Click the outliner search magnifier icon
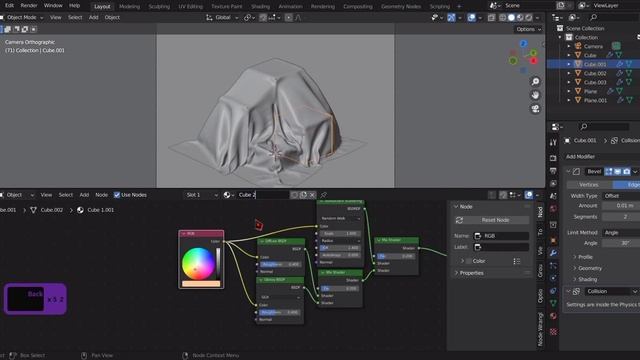 pos(593,17)
